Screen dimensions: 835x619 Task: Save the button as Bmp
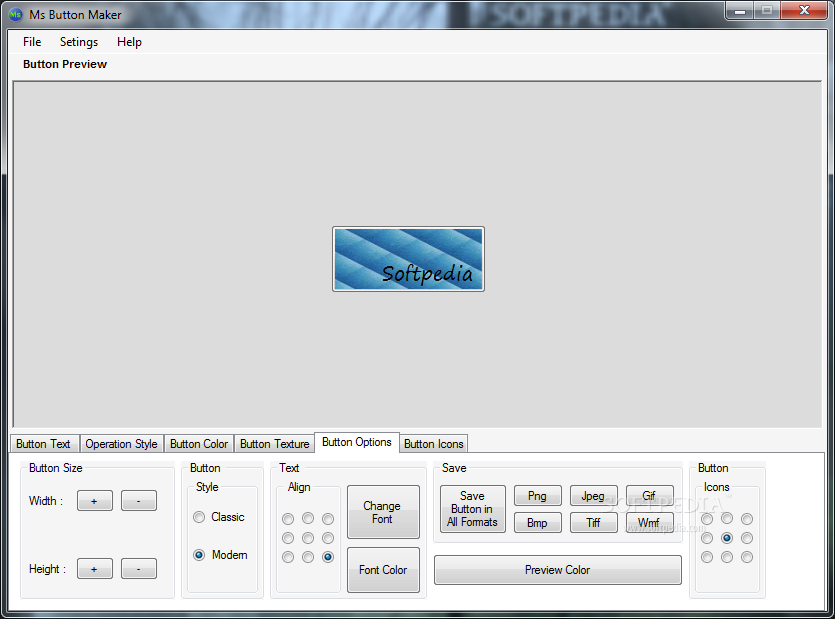click(538, 523)
